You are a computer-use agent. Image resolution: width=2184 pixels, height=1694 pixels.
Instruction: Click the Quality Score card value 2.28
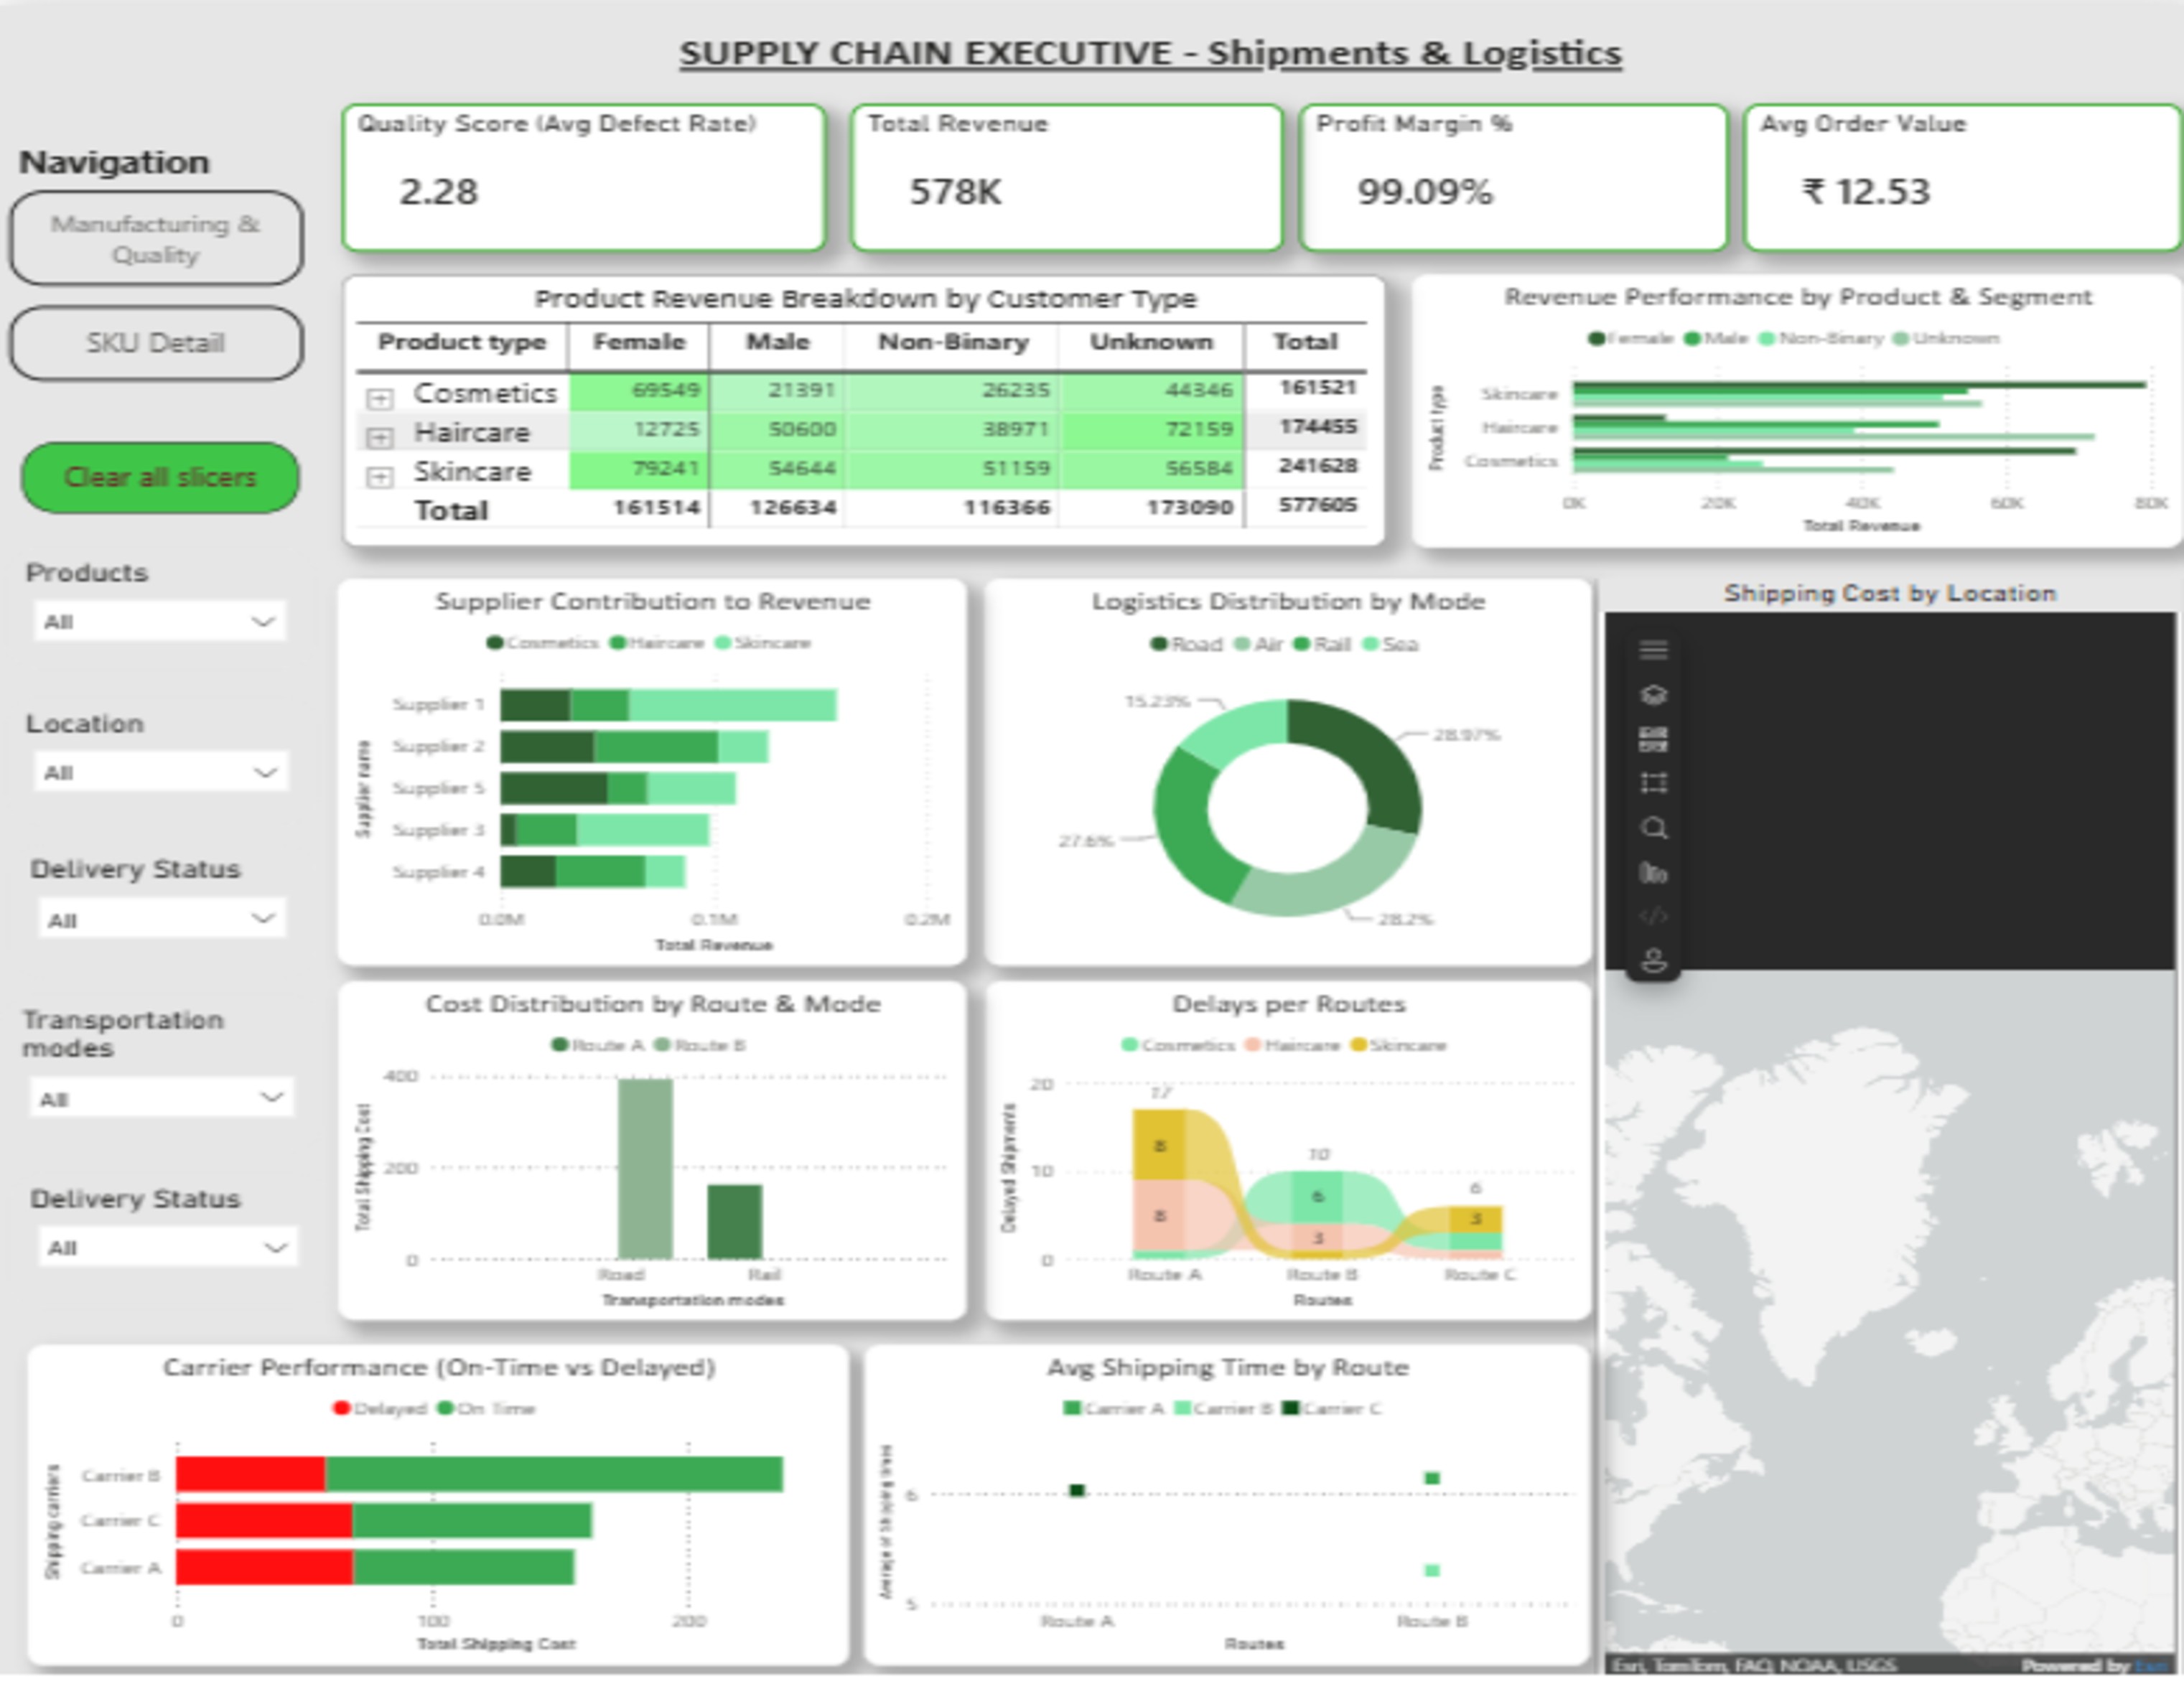coord(438,191)
